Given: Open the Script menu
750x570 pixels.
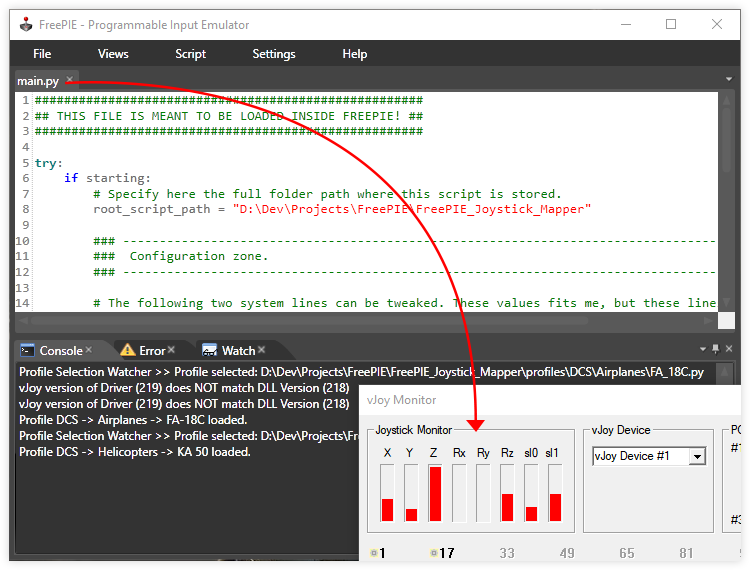Looking at the screenshot, I should tap(190, 54).
